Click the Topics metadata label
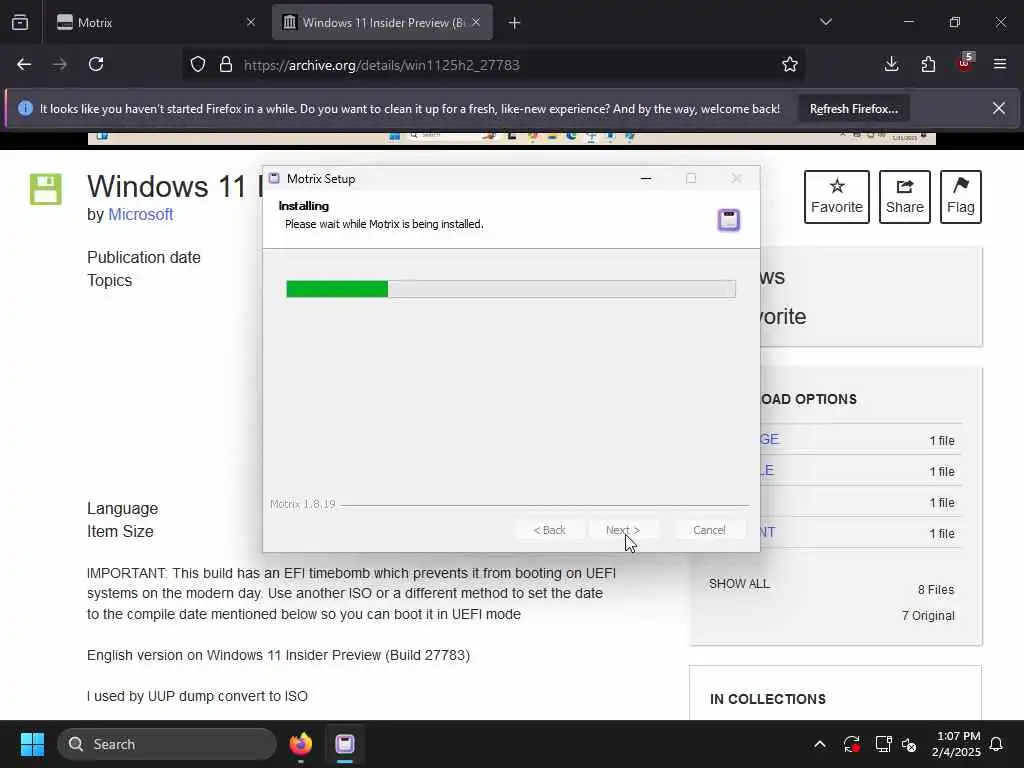This screenshot has height=768, width=1024. point(110,280)
